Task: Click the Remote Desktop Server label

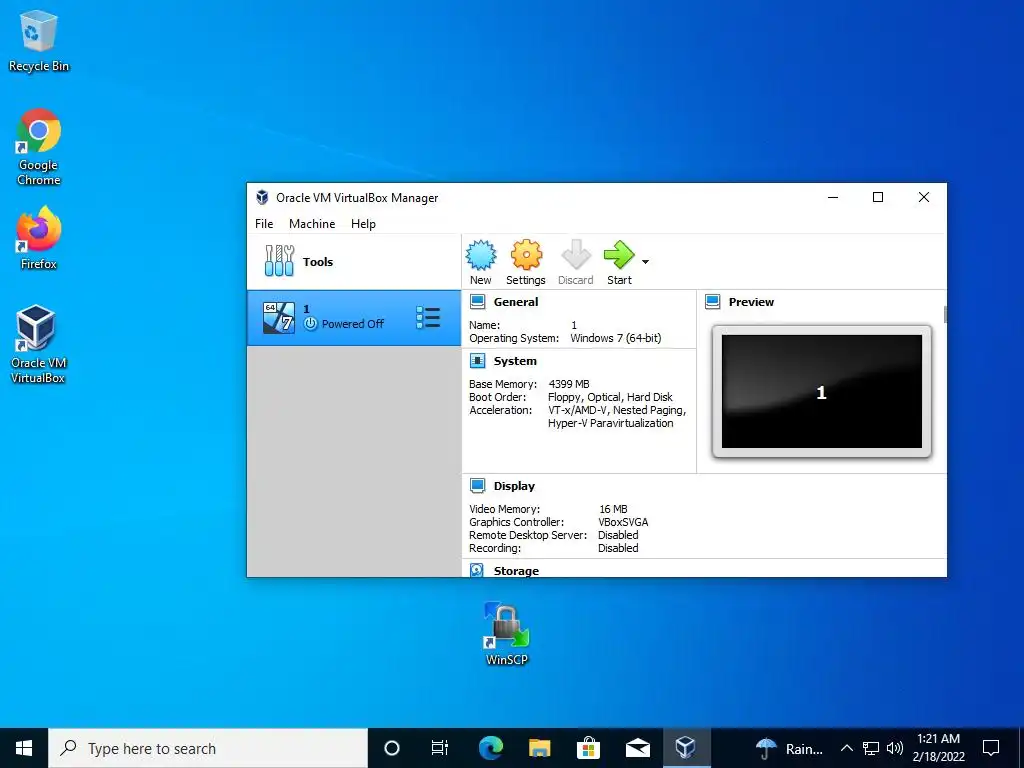Action: click(528, 535)
